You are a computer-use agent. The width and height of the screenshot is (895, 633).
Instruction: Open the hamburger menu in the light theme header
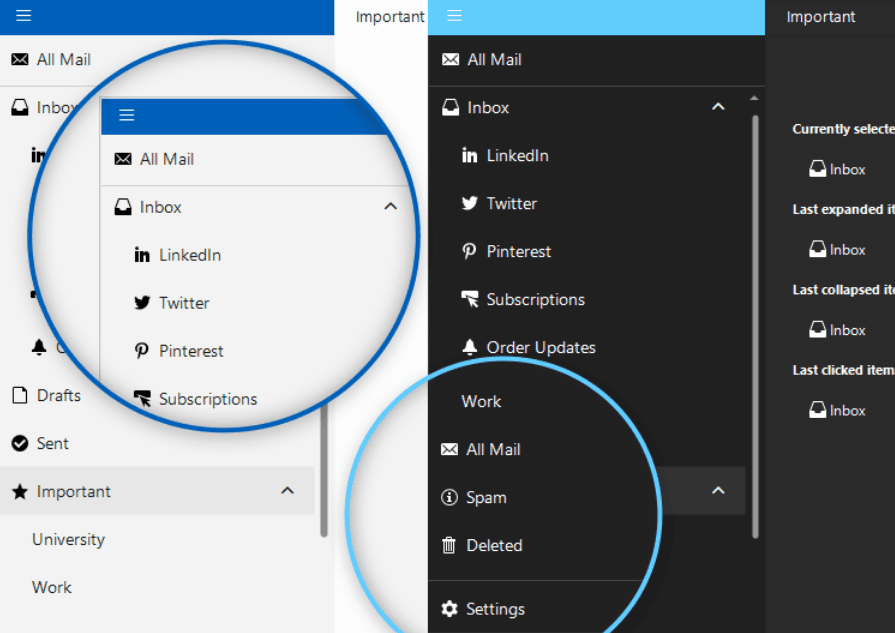click(x=23, y=16)
